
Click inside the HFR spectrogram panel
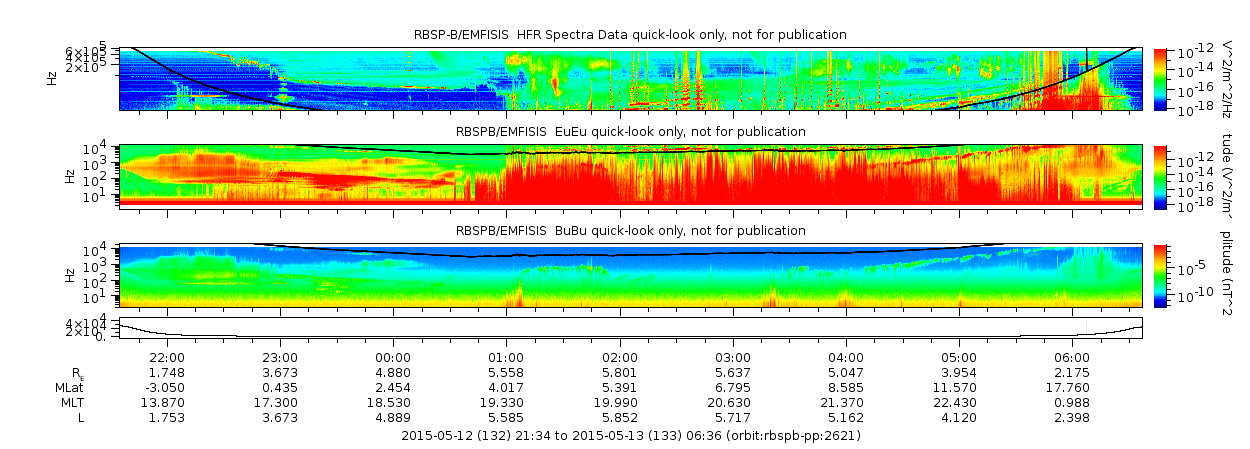click(630, 78)
